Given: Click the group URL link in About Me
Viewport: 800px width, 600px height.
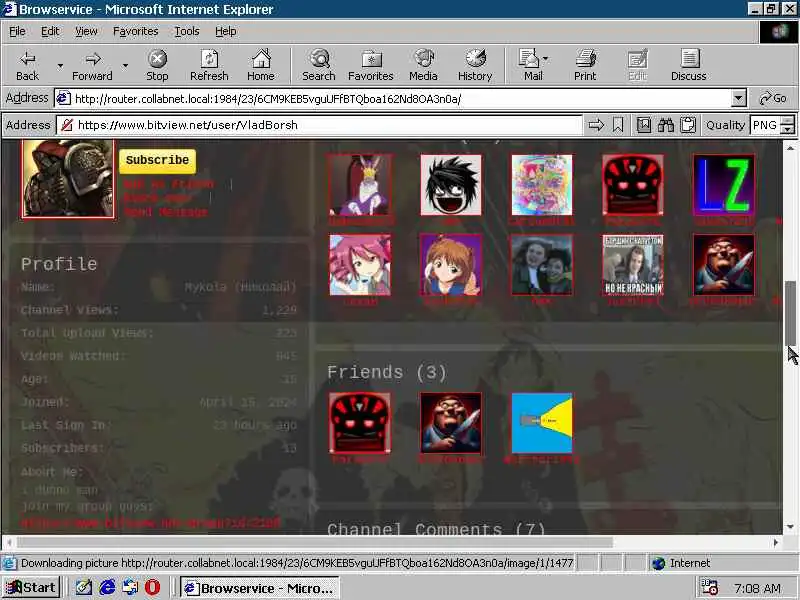Looking at the screenshot, I should pos(151,523).
